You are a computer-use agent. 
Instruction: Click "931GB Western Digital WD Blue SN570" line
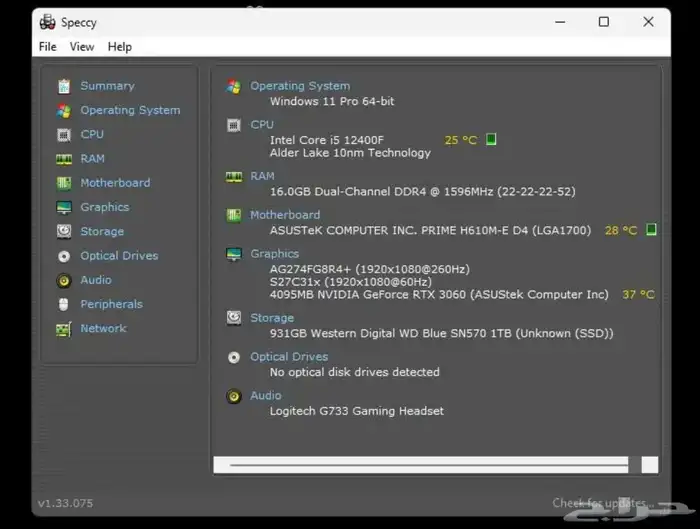tap(442, 333)
